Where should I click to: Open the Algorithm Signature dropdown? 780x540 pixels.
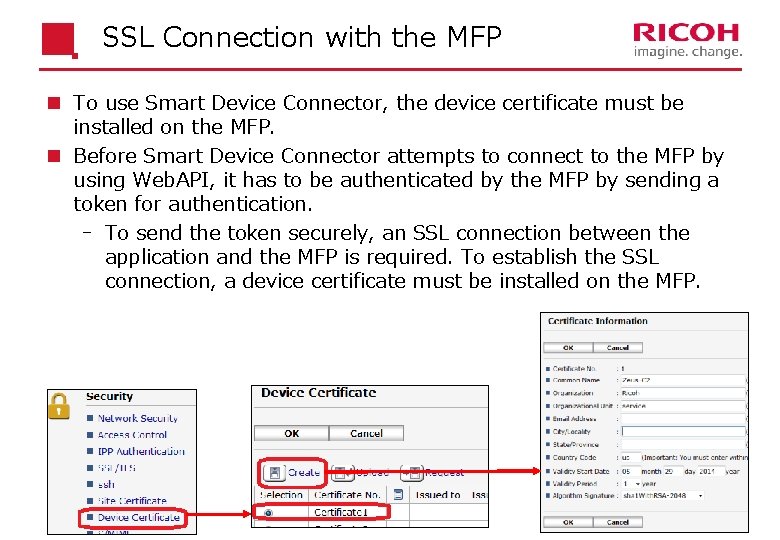[663, 496]
